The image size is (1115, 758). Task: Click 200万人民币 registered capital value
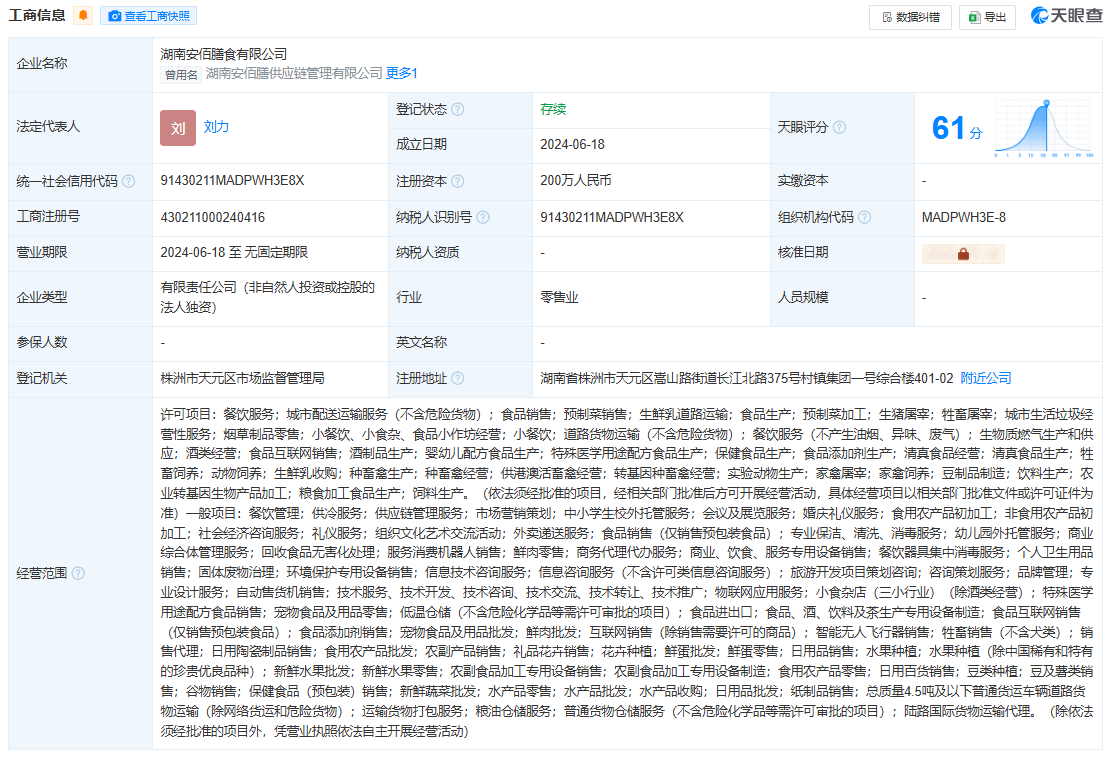tap(576, 181)
